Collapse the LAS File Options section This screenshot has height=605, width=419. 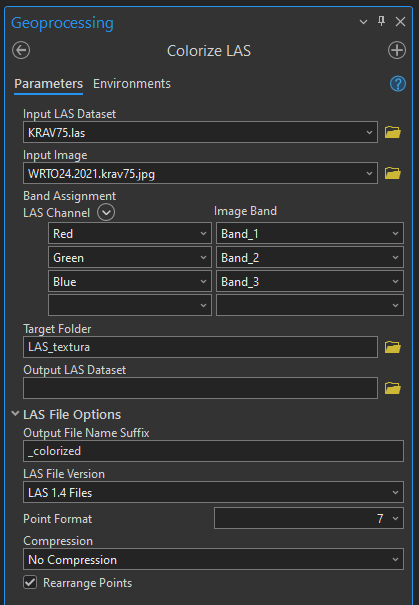click(x=15, y=414)
